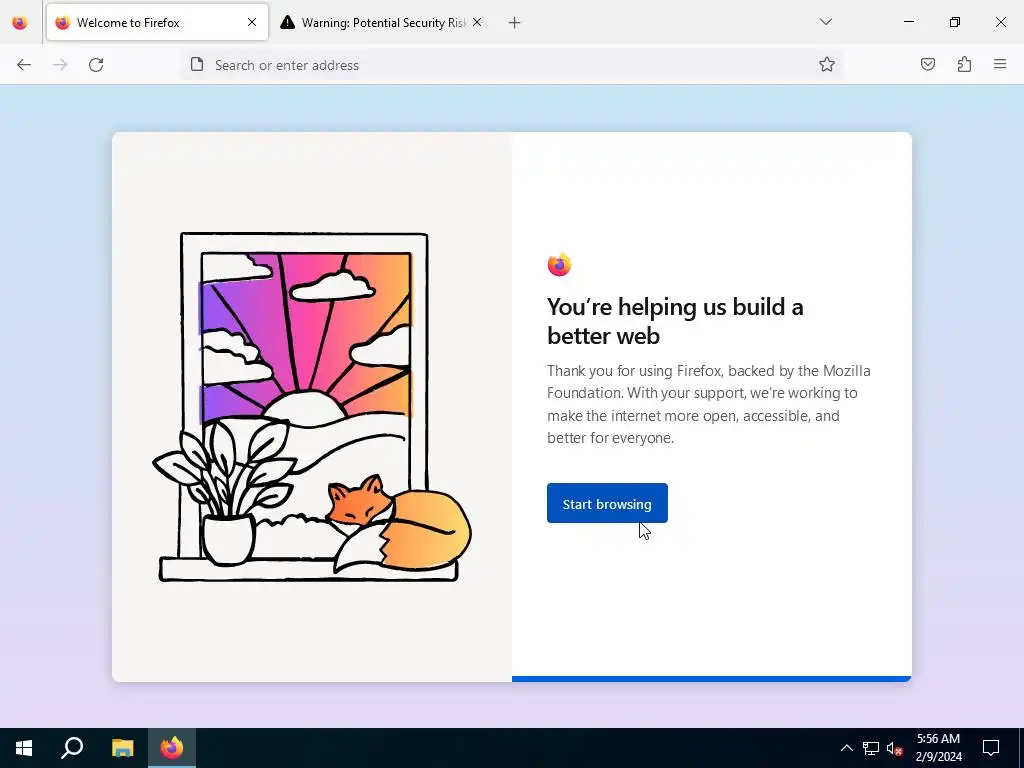Open a new tab with plus
1024x768 pixels.
(515, 23)
